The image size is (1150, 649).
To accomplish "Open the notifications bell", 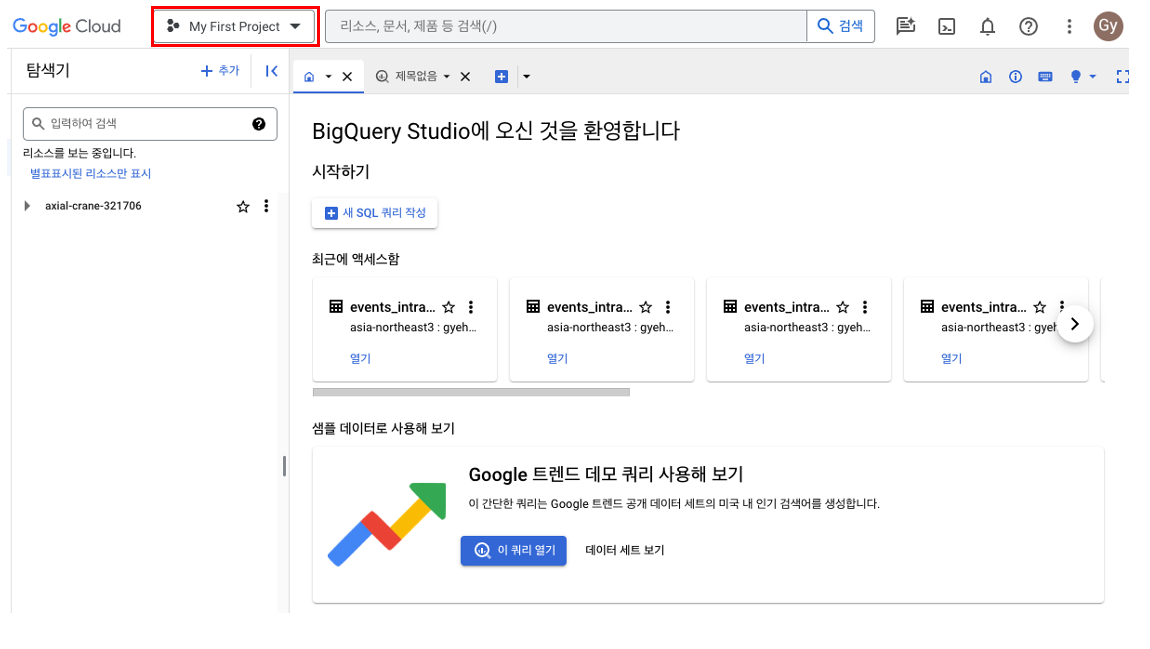I will [988, 26].
